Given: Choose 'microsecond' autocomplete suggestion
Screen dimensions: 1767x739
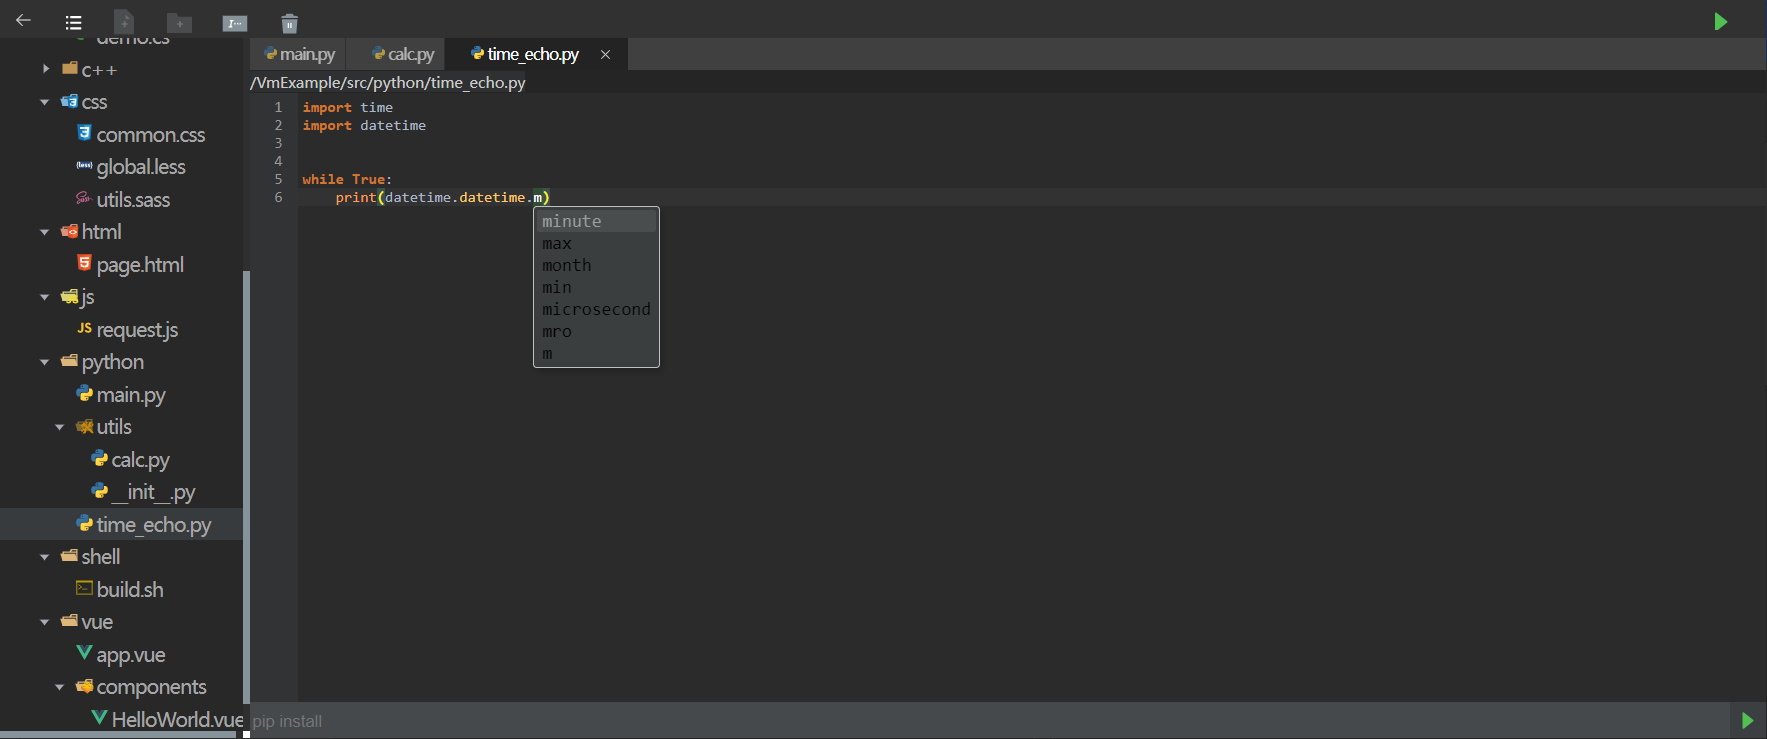Looking at the screenshot, I should (596, 309).
